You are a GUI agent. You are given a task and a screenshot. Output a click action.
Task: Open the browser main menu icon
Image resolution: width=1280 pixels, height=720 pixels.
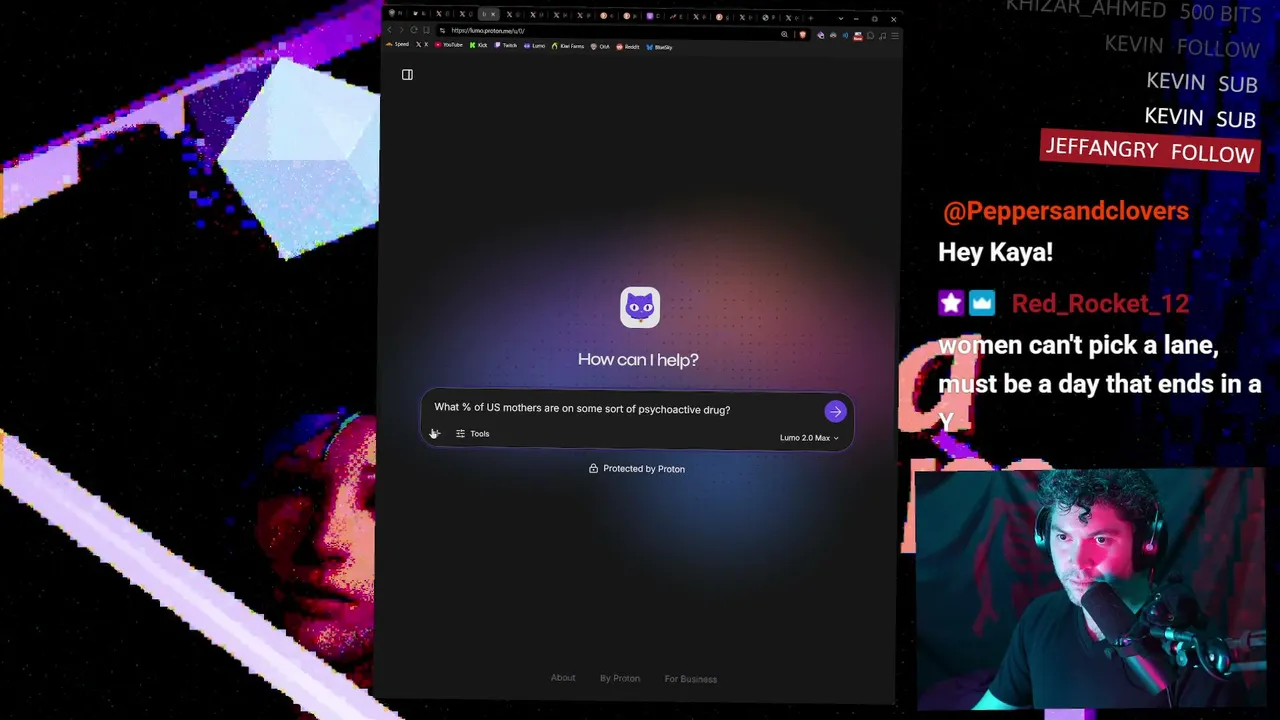[x=894, y=36]
